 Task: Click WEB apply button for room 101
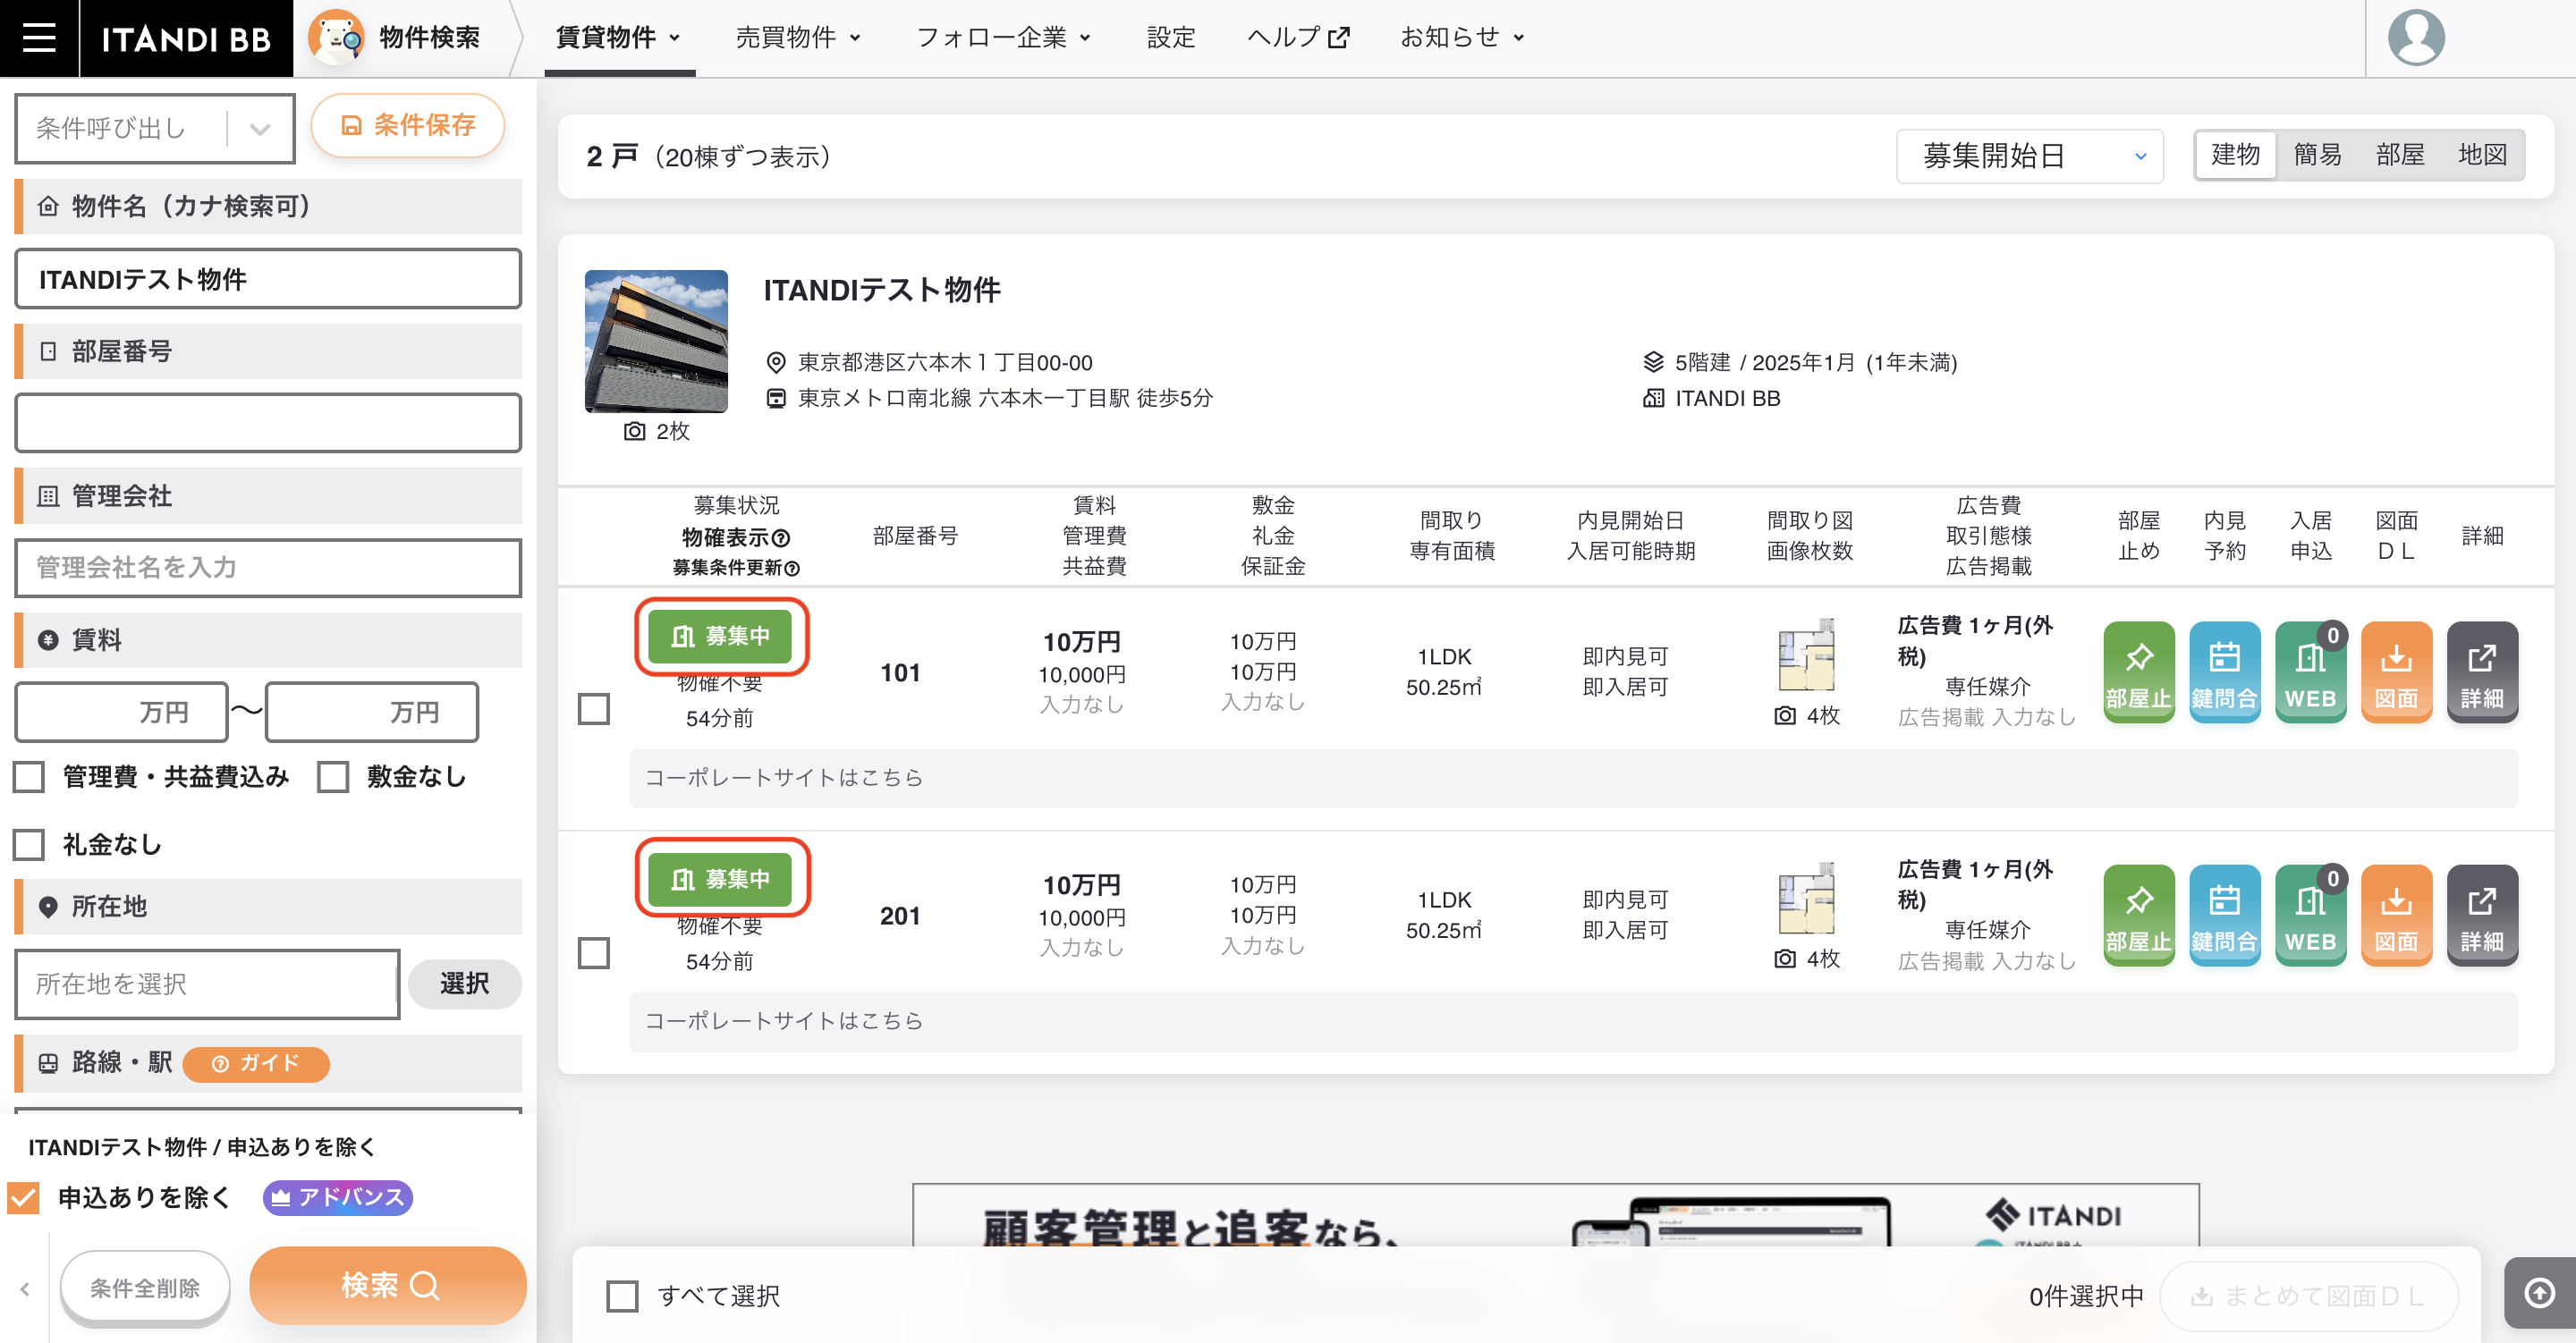(2310, 671)
